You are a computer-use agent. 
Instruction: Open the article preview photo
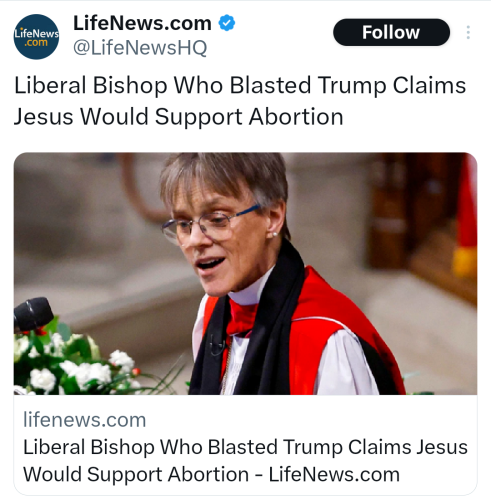pos(245,274)
